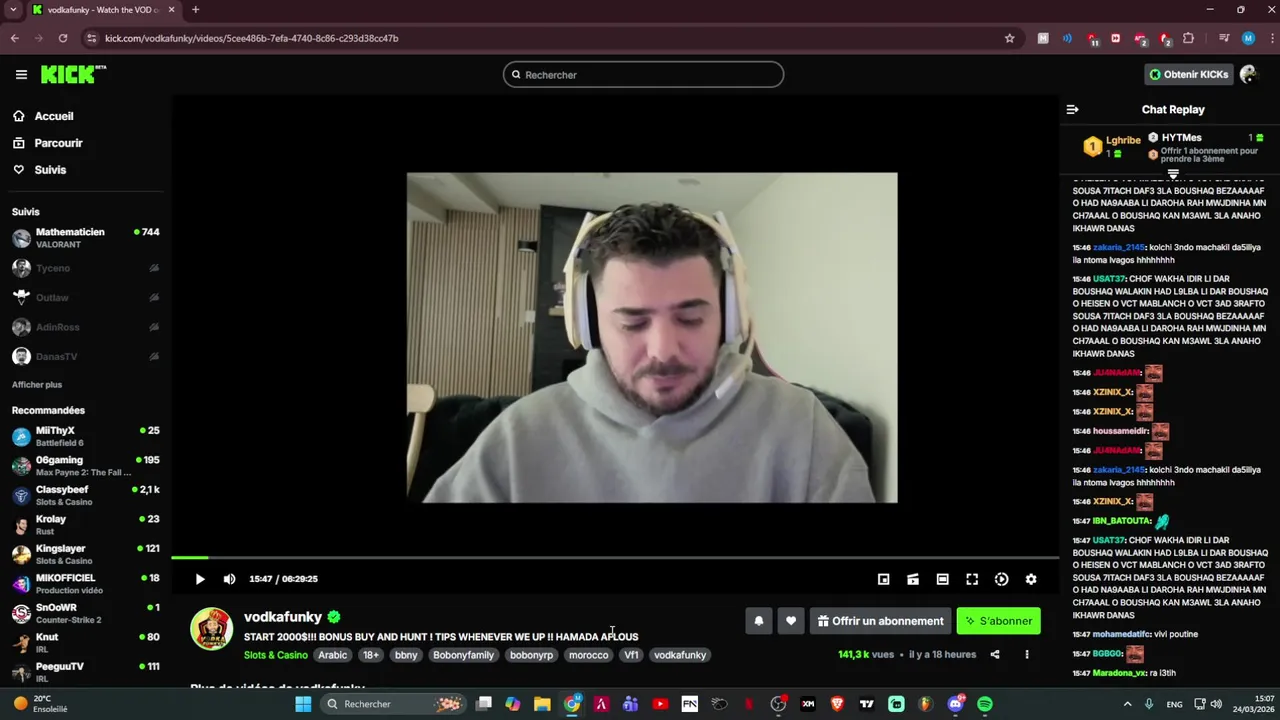Click the vodkafunky channel avatar

212,629
